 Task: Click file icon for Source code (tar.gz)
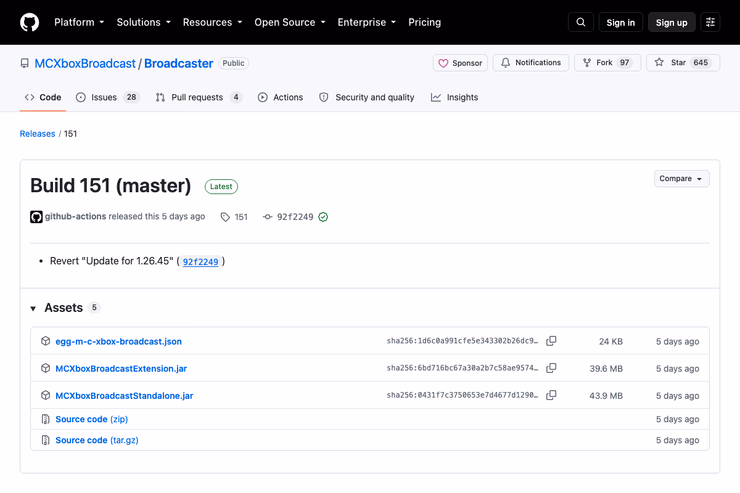(x=45, y=440)
